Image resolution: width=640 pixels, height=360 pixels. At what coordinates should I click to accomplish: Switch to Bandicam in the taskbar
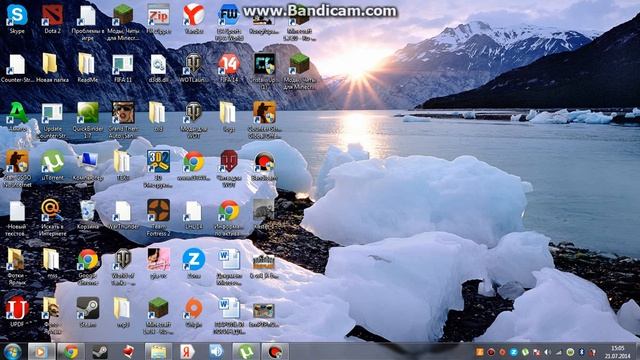coord(275,351)
